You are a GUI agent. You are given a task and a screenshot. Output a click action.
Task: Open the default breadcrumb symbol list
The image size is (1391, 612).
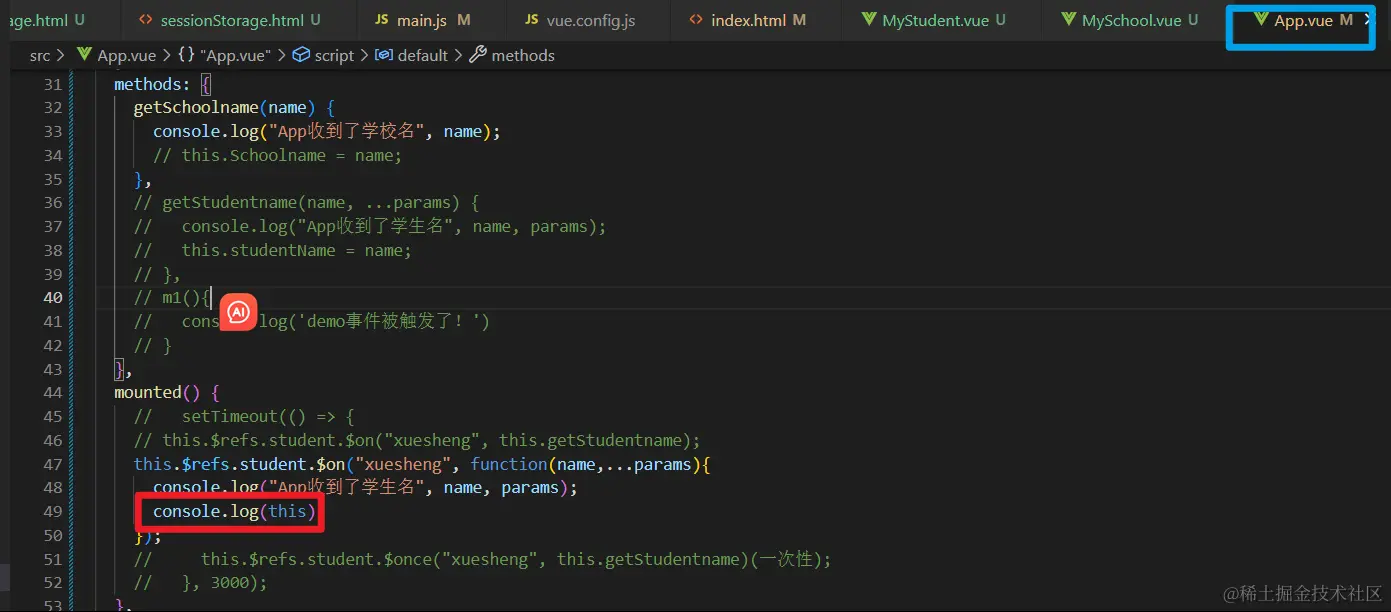click(x=424, y=56)
